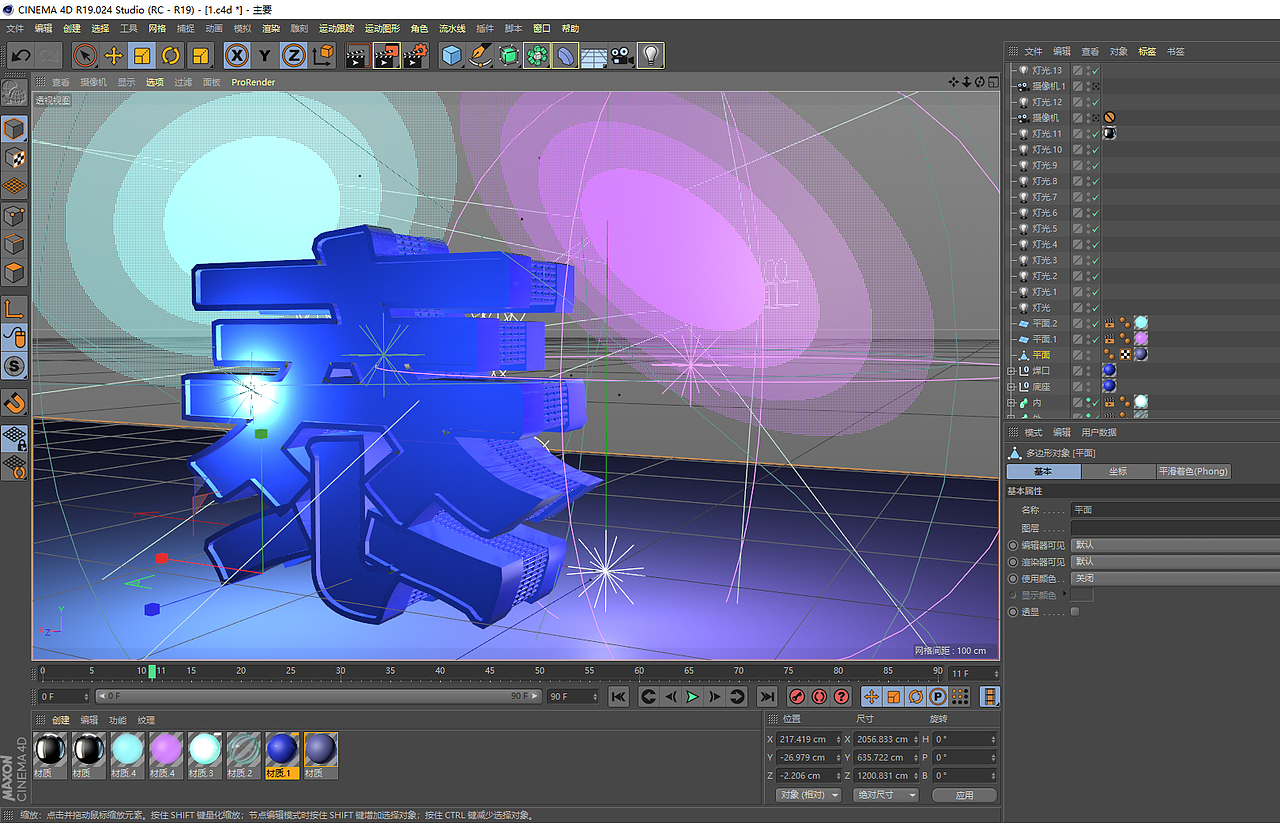Select the spline pen tool

480,56
